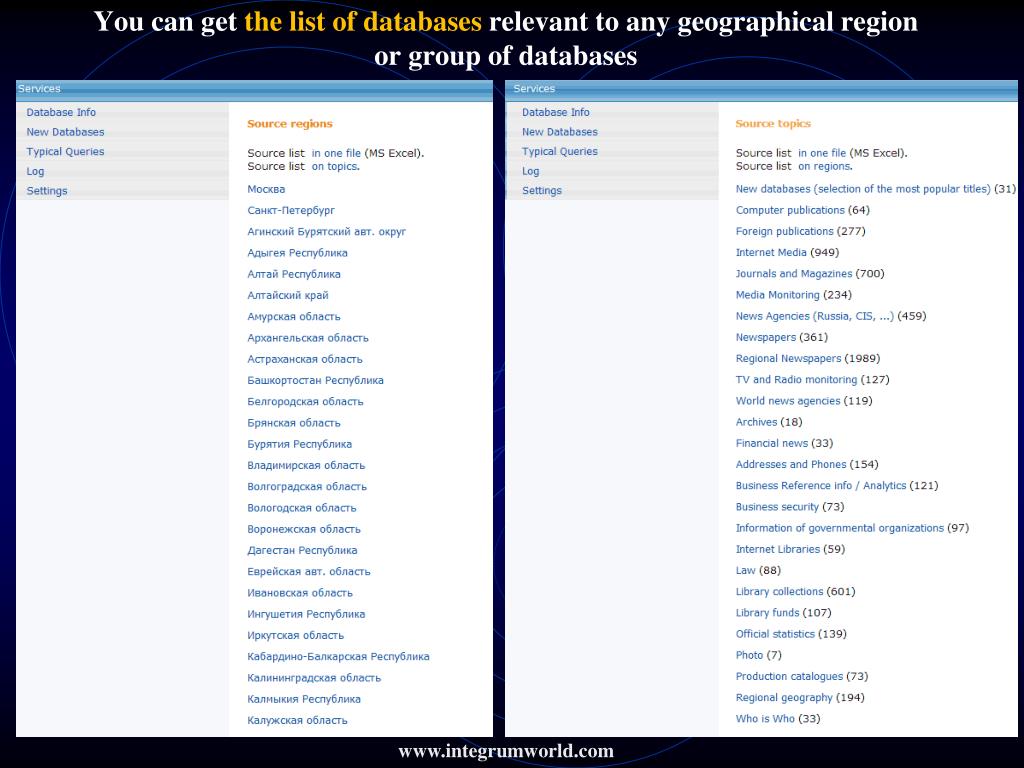Open the Воронежская область link
This screenshot has height=768, width=1024.
click(x=304, y=529)
